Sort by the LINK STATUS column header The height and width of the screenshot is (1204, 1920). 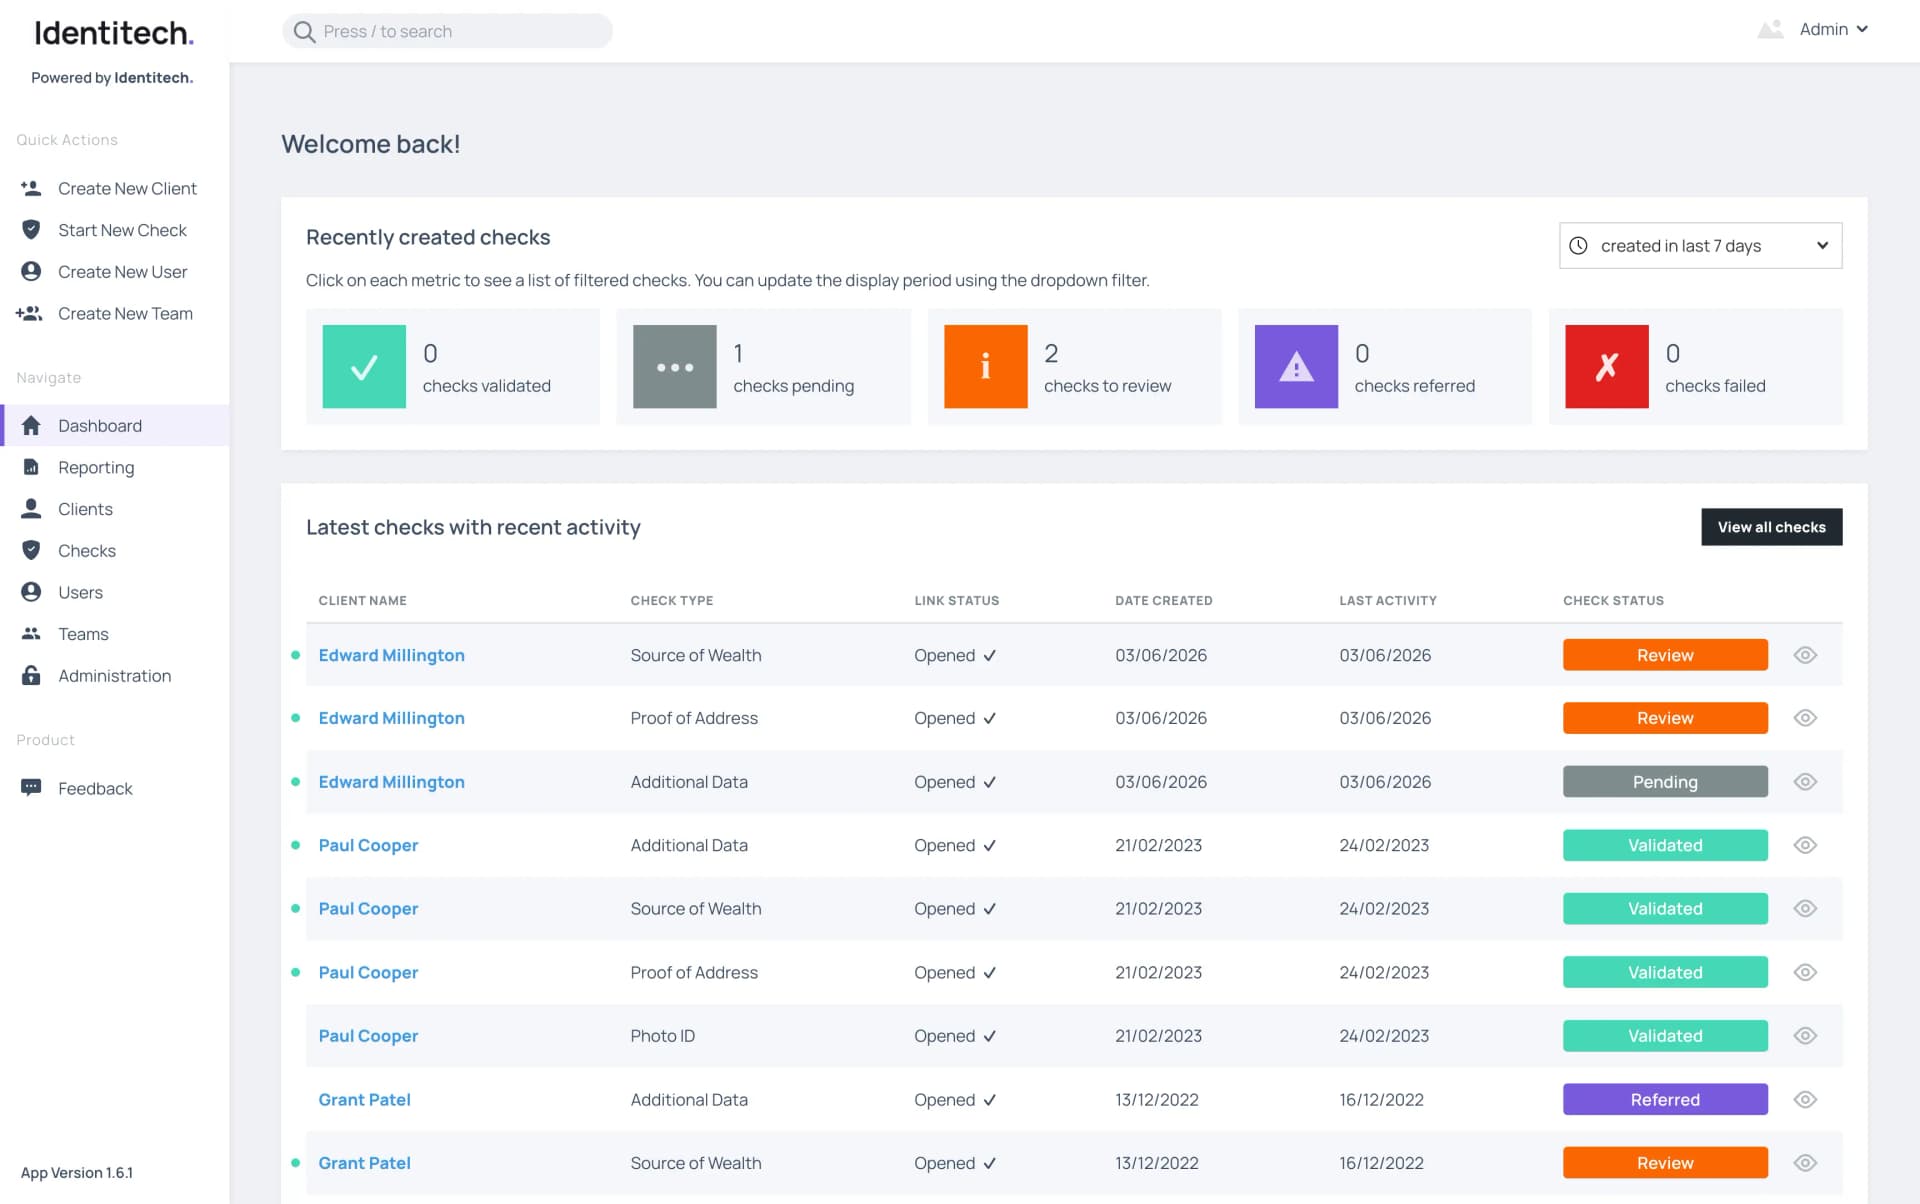click(956, 600)
